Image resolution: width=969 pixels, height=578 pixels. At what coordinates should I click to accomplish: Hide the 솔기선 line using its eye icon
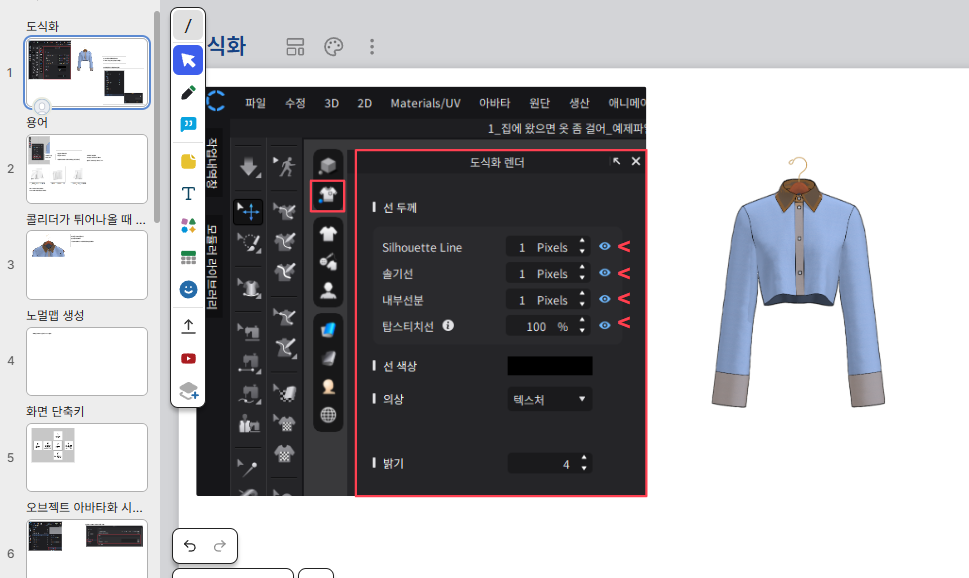point(604,273)
